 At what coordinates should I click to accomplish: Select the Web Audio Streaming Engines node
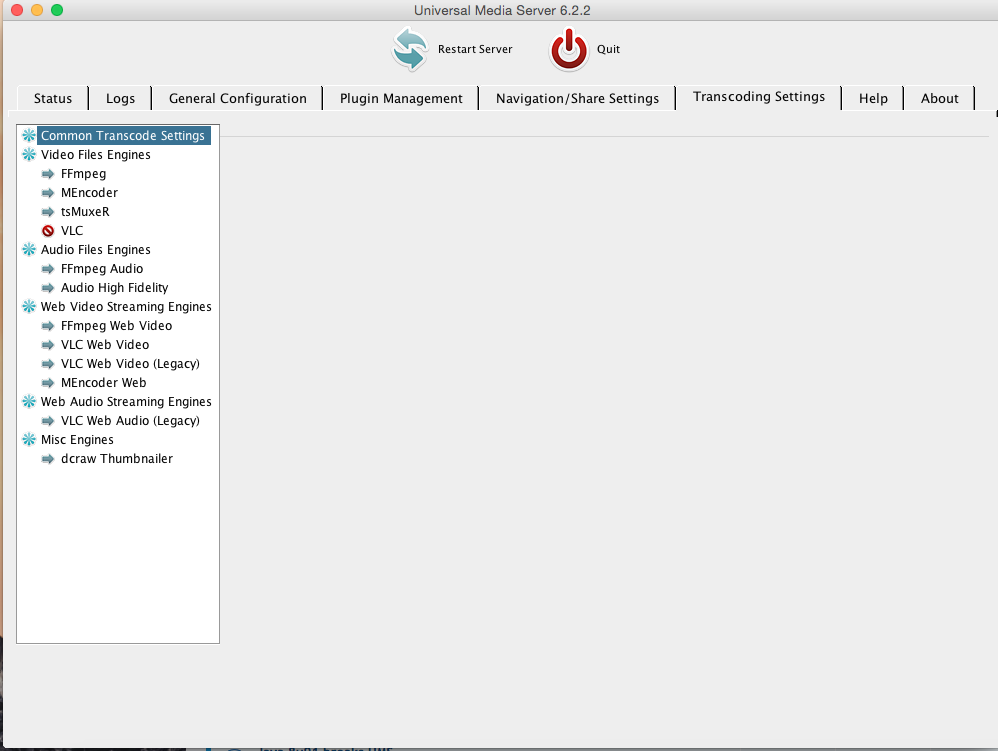tap(126, 402)
